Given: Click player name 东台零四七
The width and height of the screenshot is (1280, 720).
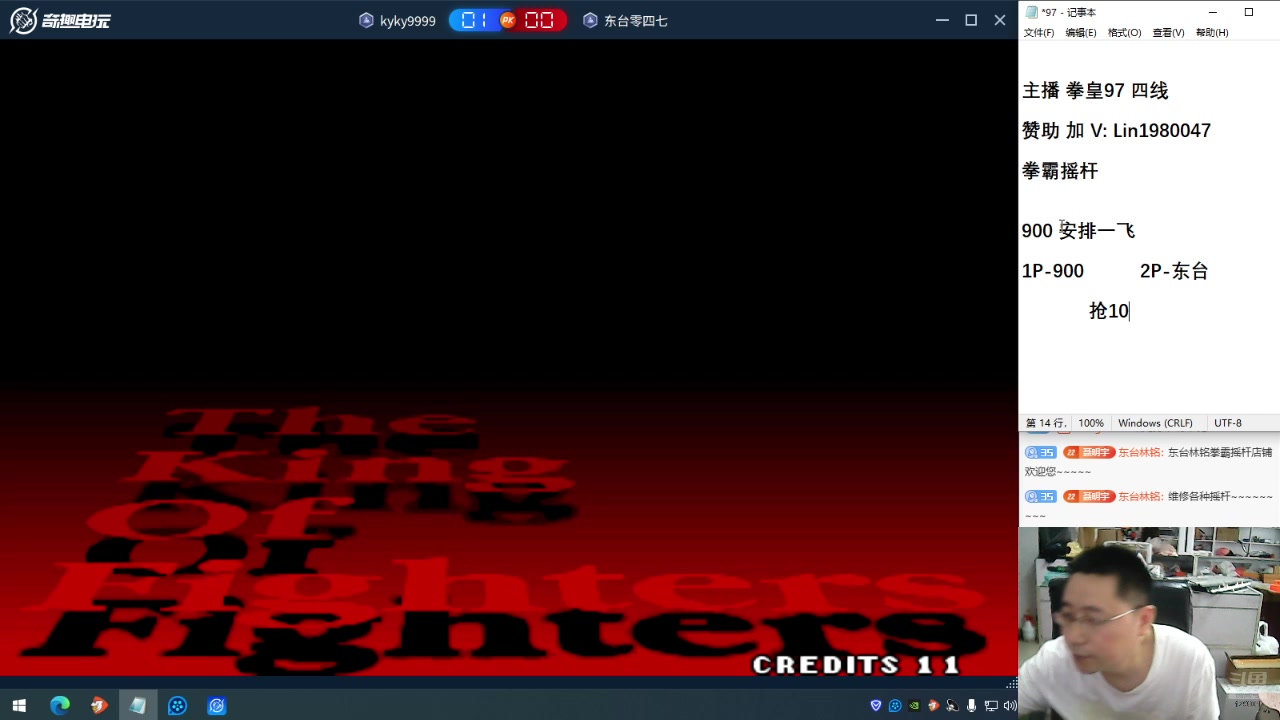Looking at the screenshot, I should 635,20.
